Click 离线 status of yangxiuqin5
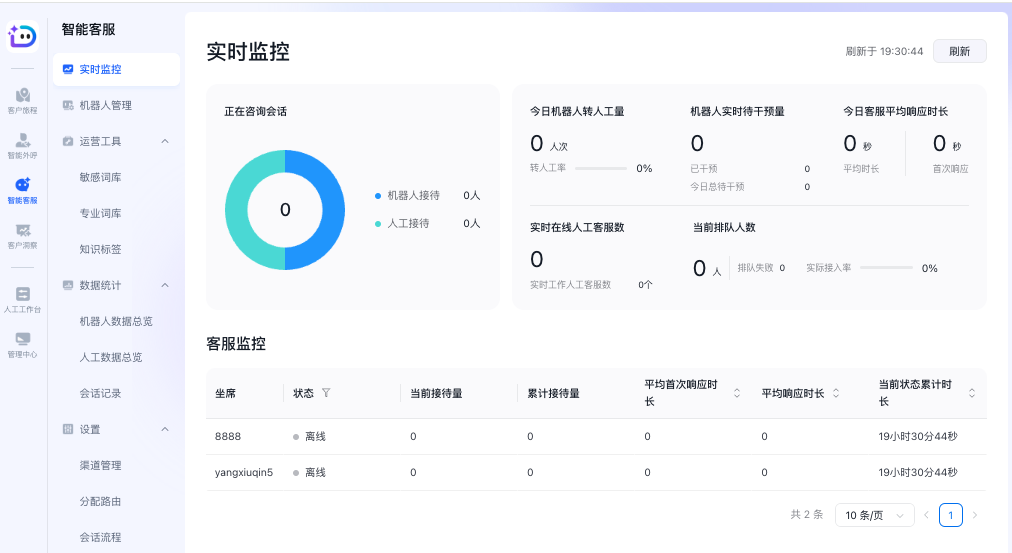Viewport: 1012px width, 553px height. tap(310, 473)
